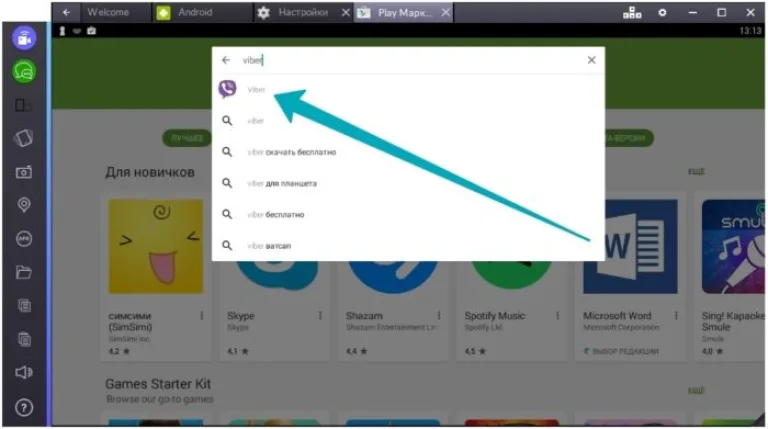
Task: Choose suggestion viber для планшета
Action: point(408,183)
